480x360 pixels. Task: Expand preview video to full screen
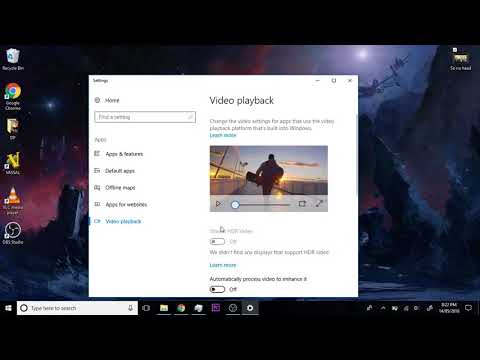click(319, 204)
